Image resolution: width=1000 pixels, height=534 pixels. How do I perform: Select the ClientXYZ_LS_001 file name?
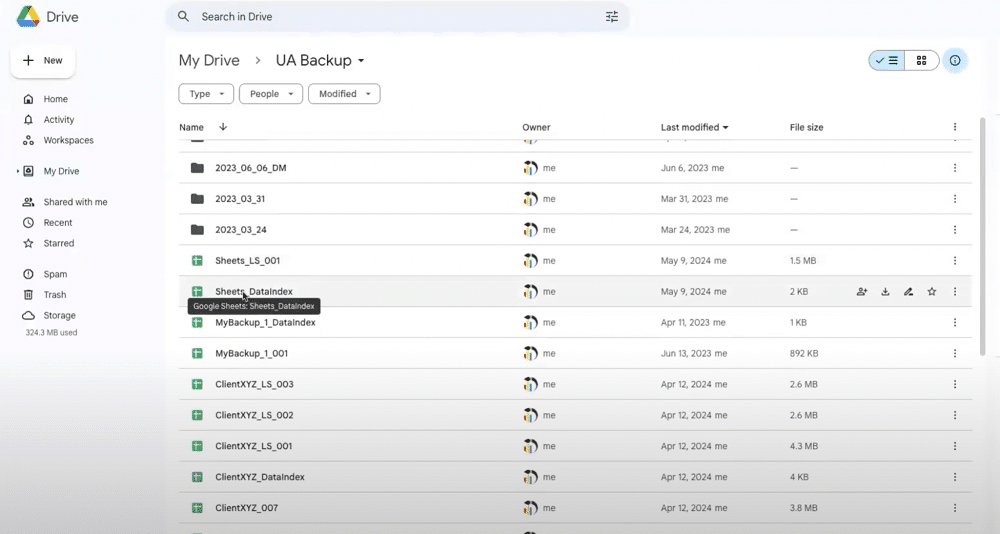(254, 446)
